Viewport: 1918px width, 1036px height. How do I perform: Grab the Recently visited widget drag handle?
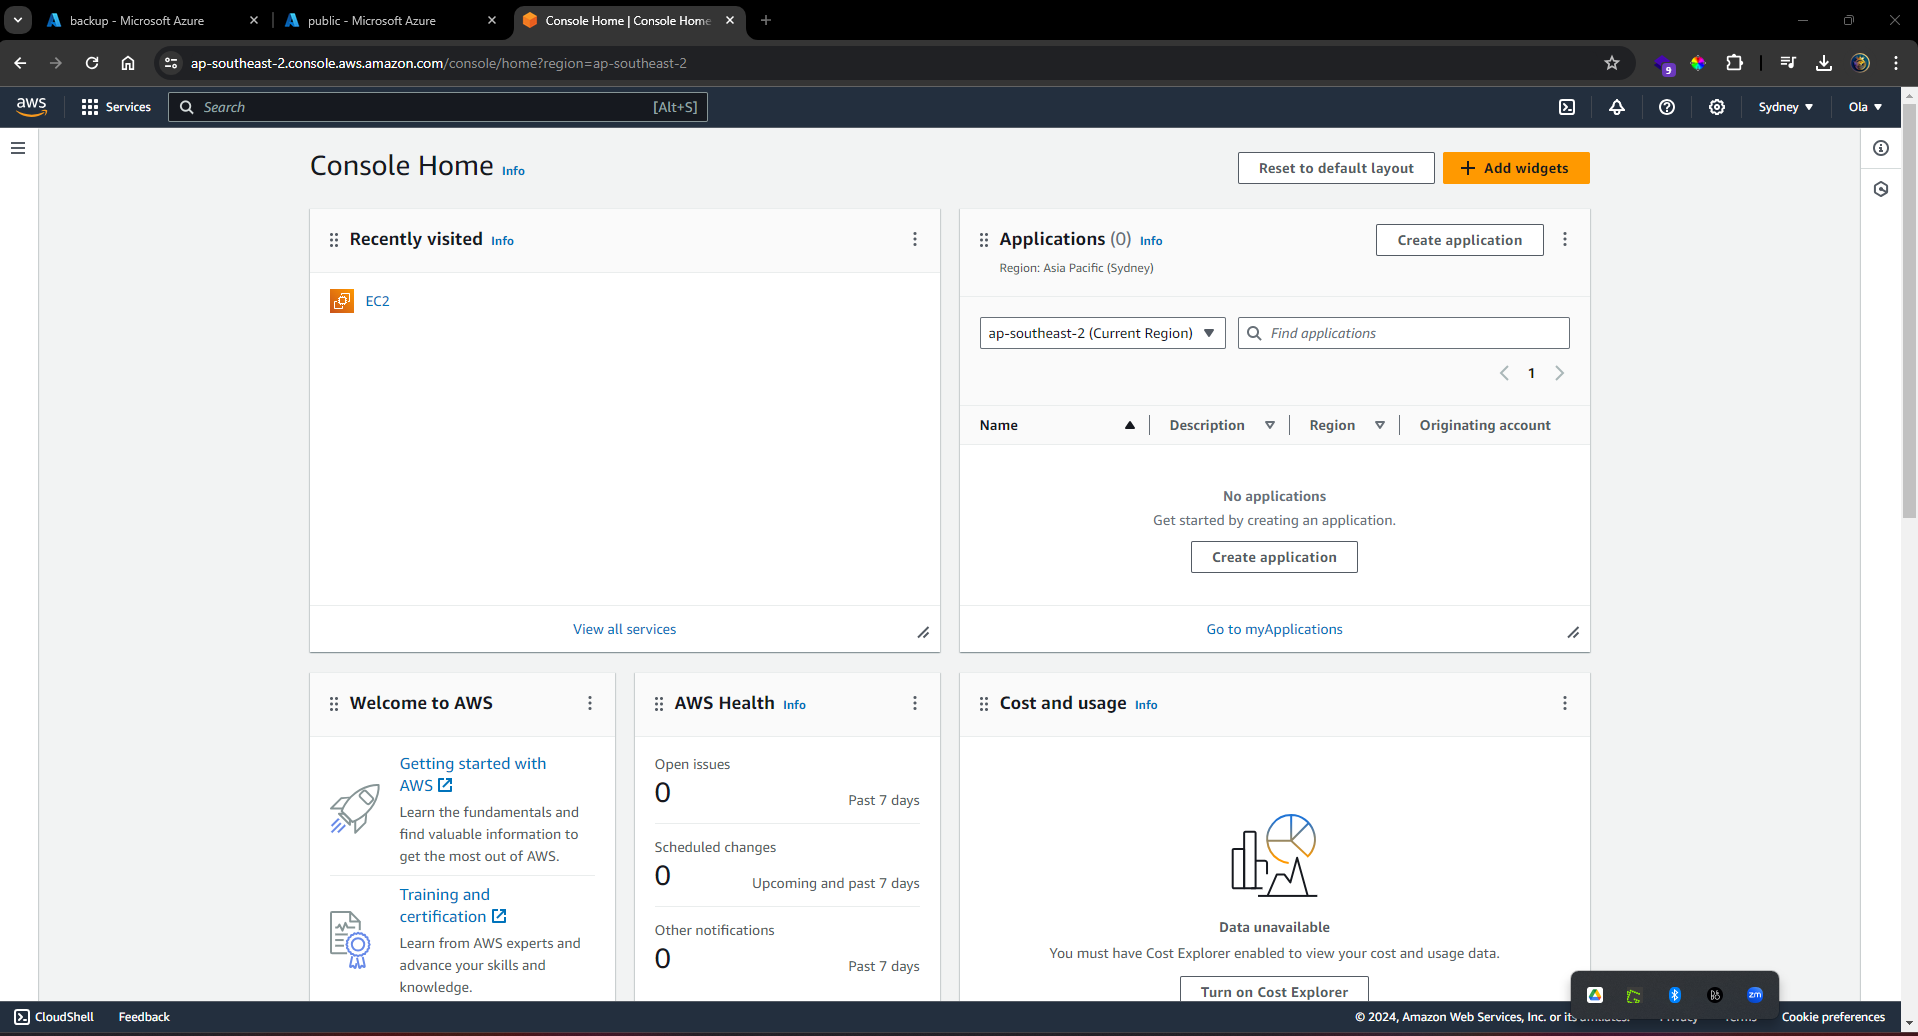coord(334,240)
